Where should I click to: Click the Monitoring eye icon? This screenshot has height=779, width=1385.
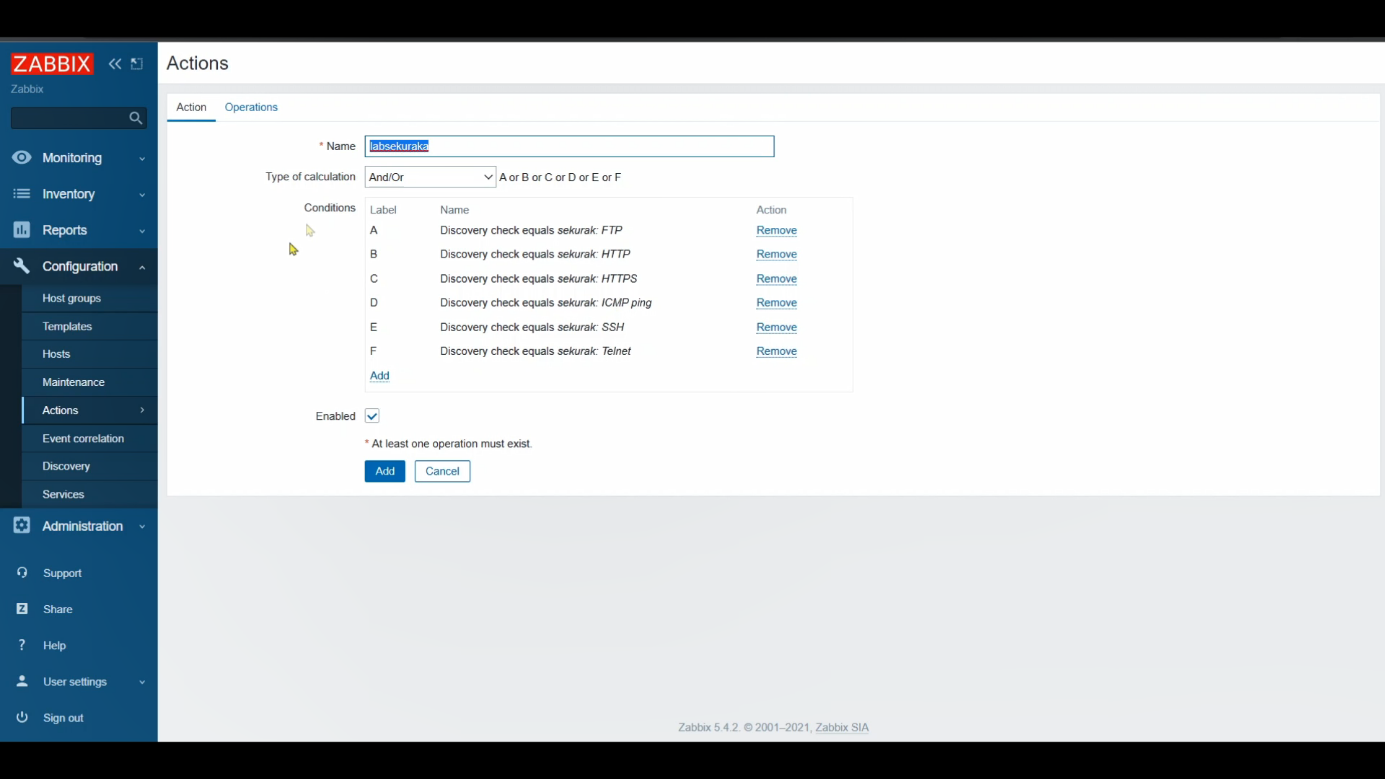[x=21, y=158]
